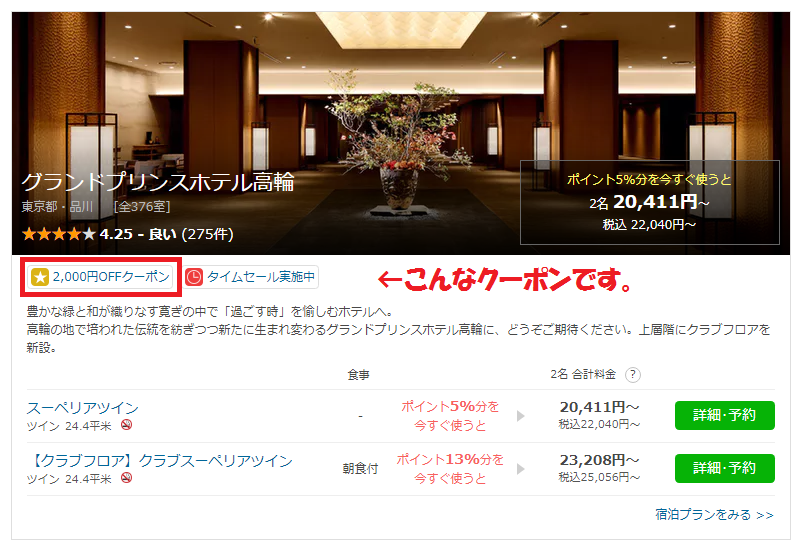Click no-smoking icon under スーペリアツイン
The height and width of the screenshot is (546, 799).
(126, 425)
